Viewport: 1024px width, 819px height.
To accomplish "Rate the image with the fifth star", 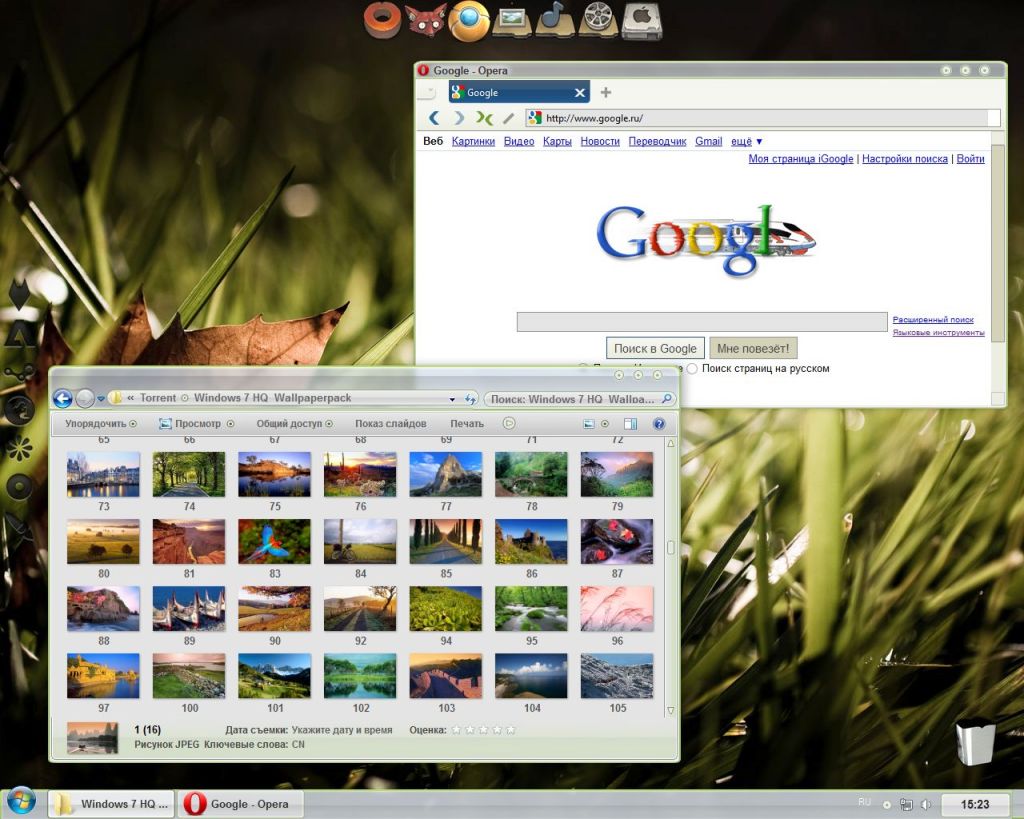I will [x=510, y=730].
